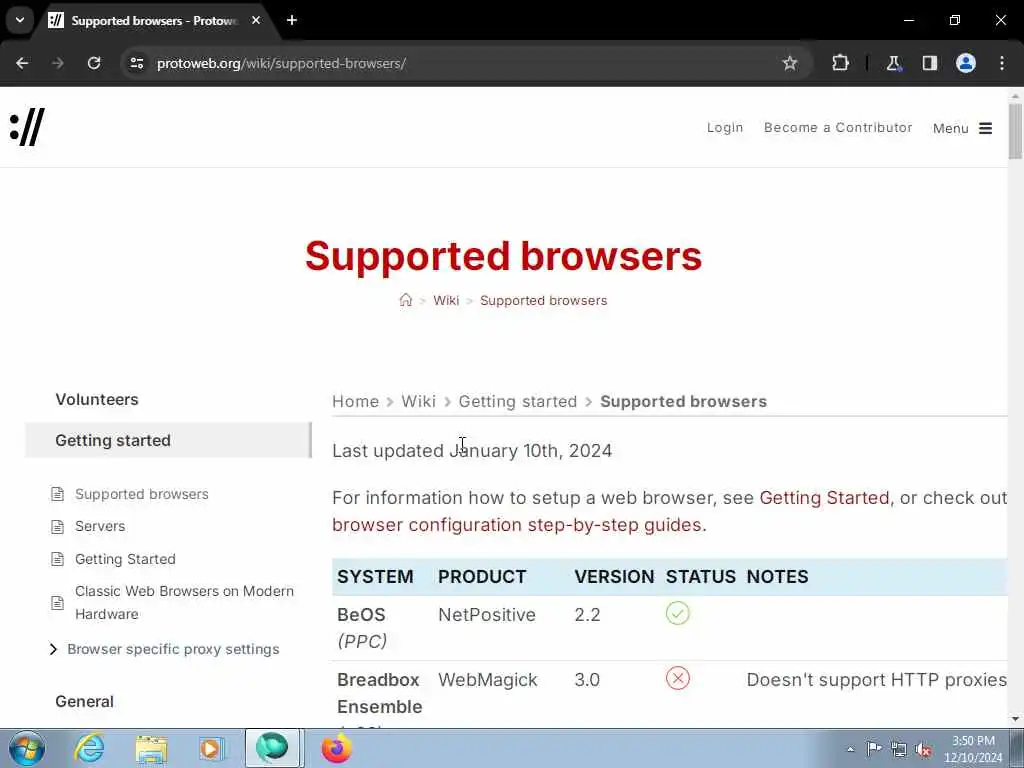Click the muted volume tray icon

coord(923,750)
